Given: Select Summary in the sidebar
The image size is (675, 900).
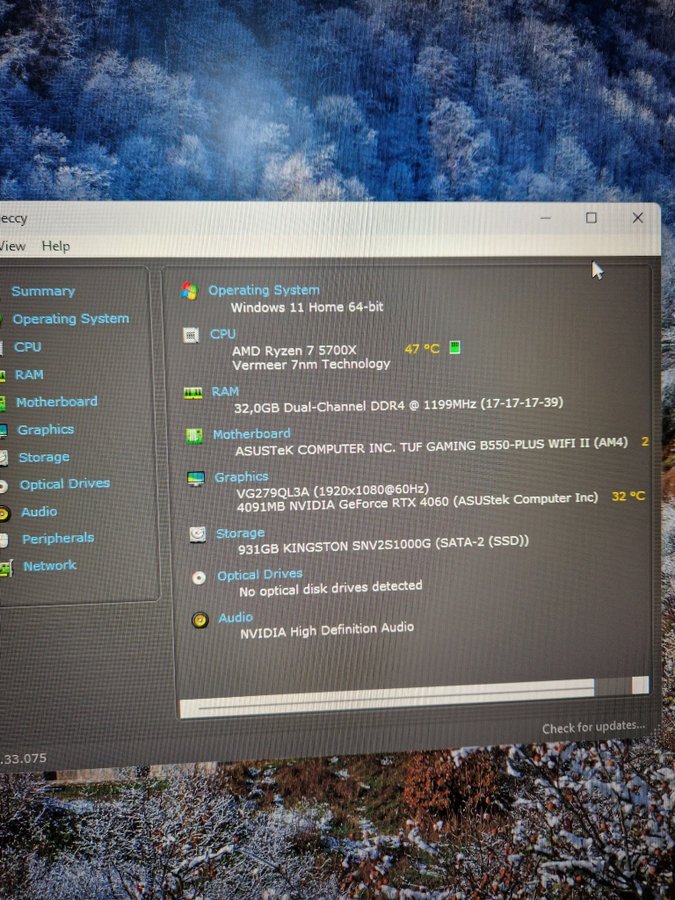Looking at the screenshot, I should tap(43, 291).
